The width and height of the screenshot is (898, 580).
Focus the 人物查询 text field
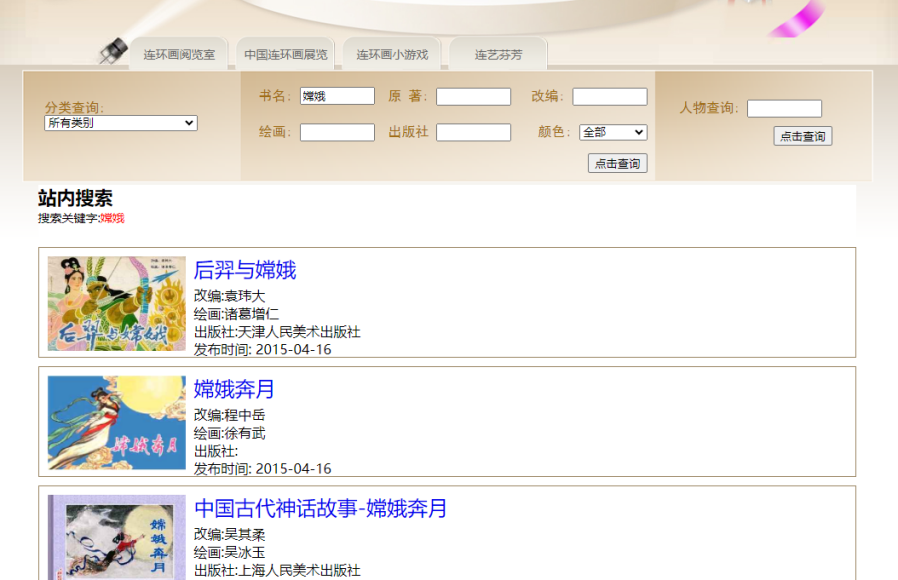[x=784, y=108]
